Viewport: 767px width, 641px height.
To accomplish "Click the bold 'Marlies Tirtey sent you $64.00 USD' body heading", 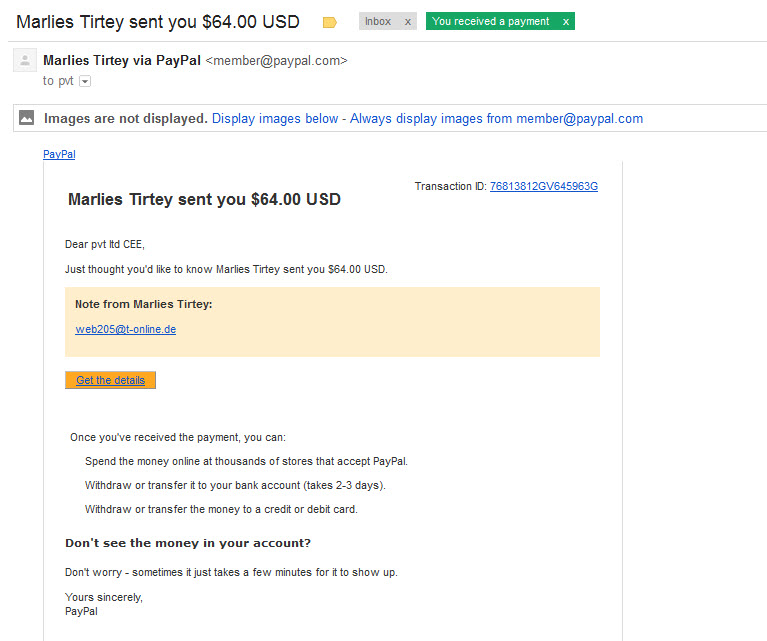I will pos(204,199).
